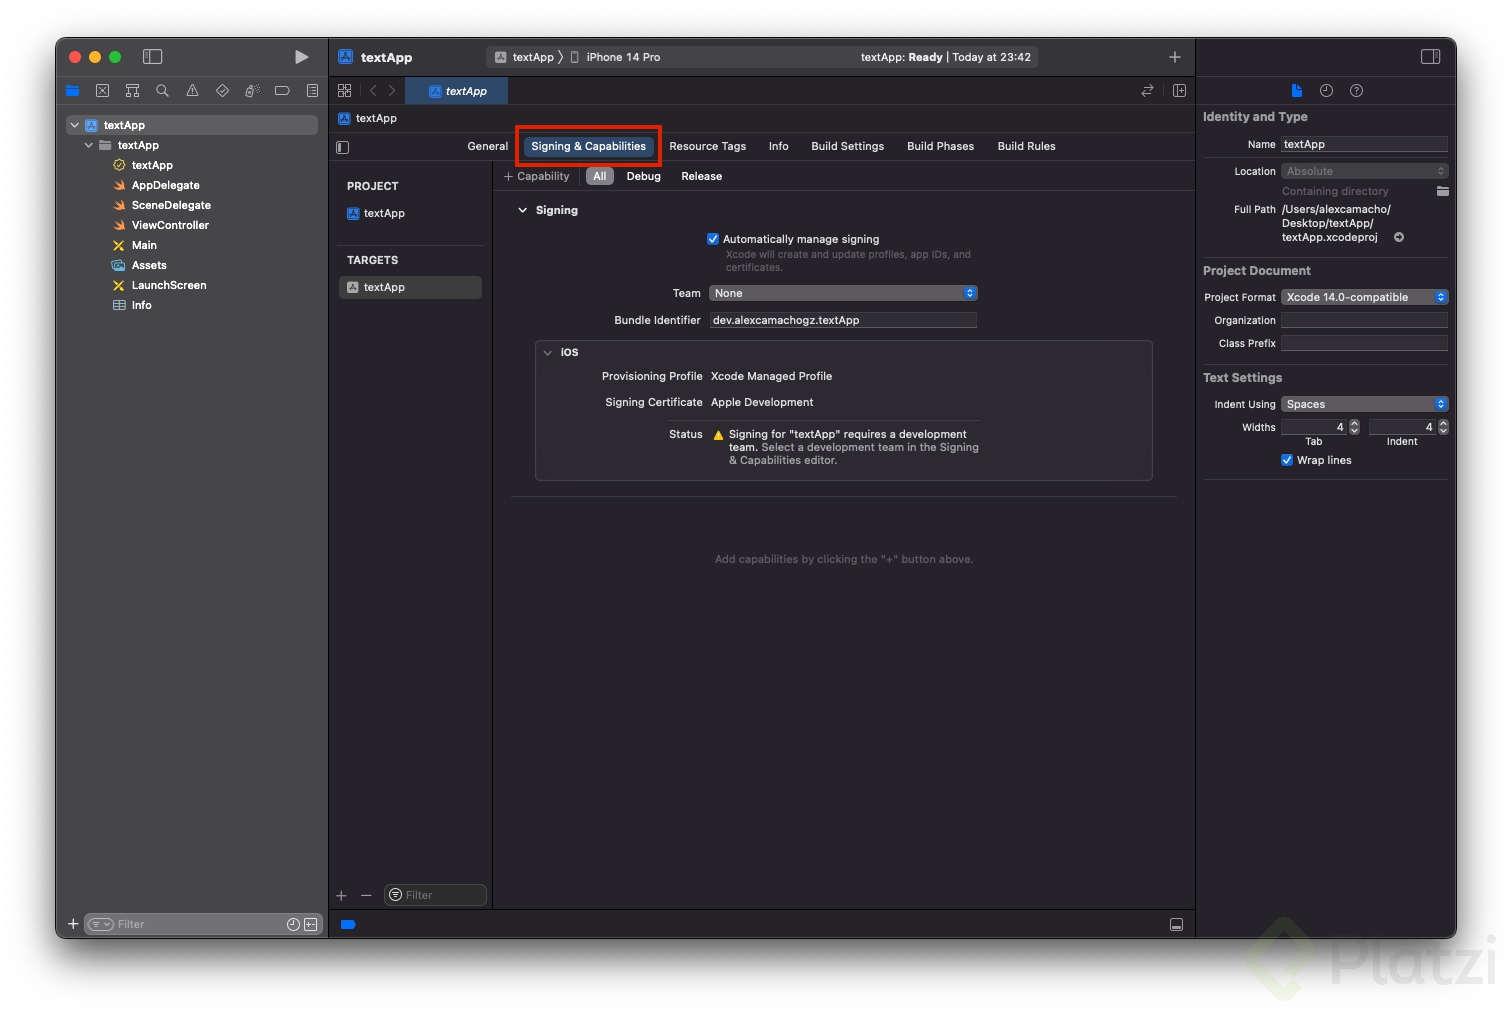Open the Build Settings tab
The width and height of the screenshot is (1512, 1012).
click(848, 146)
